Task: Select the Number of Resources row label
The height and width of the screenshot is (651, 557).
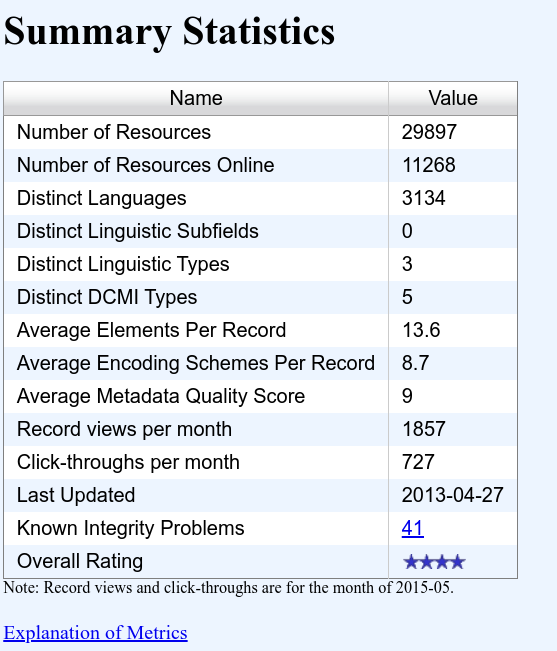Action: (114, 132)
